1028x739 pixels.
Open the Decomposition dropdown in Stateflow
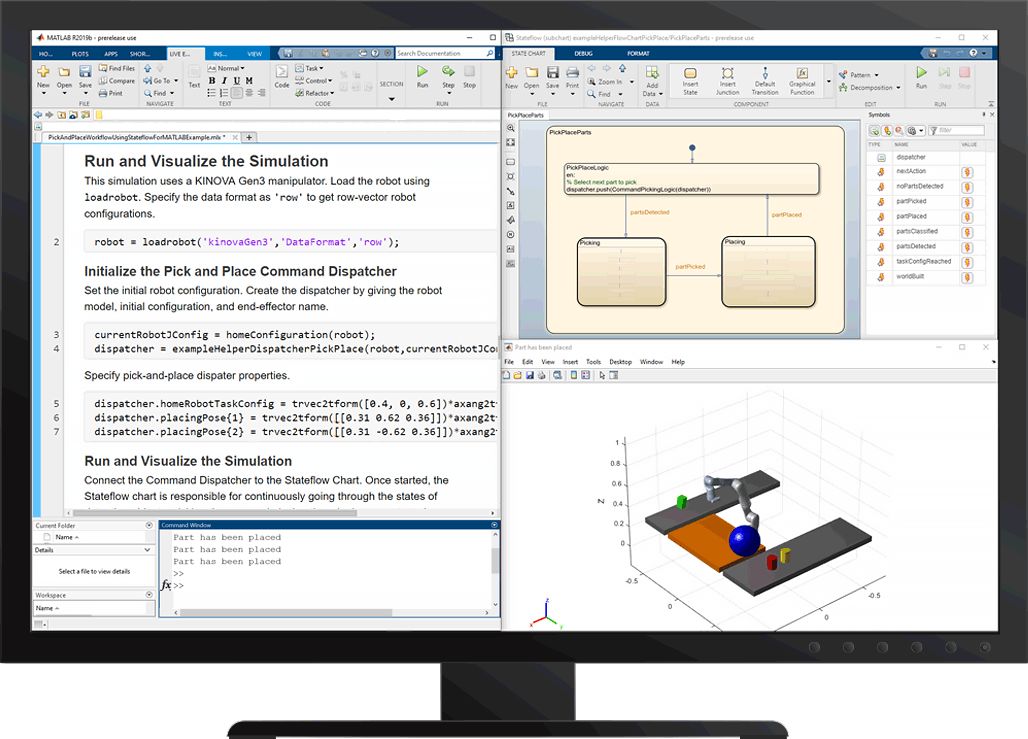coord(870,87)
